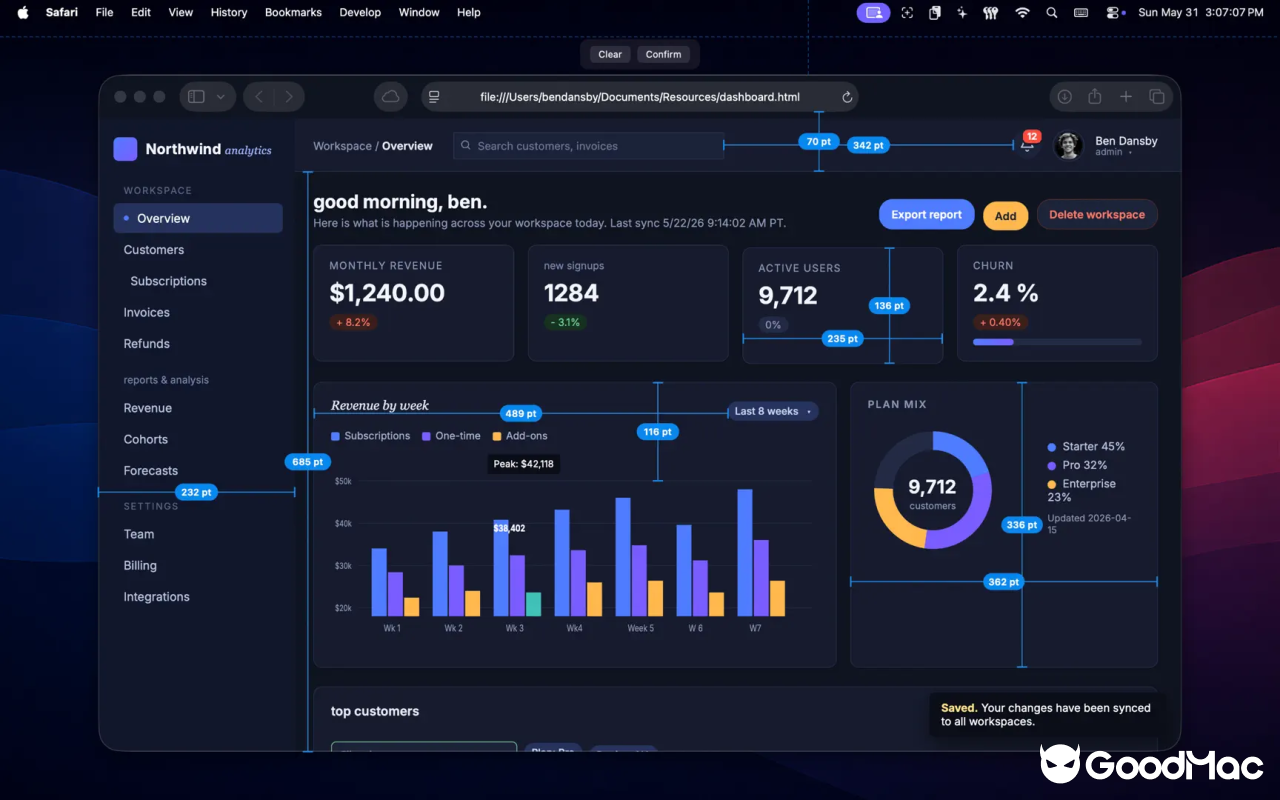The image size is (1280, 800).
Task: Click the Export report button
Action: click(927, 214)
